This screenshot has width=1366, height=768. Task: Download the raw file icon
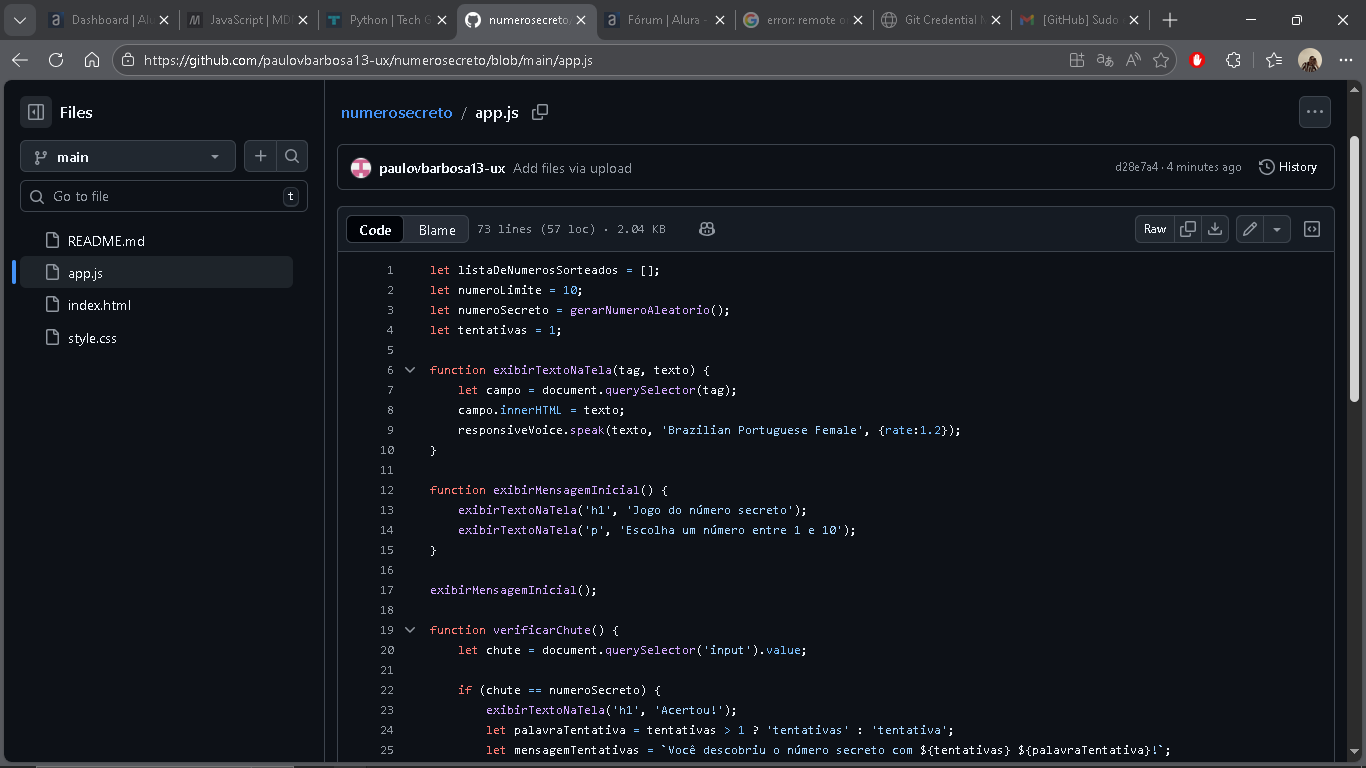click(1215, 229)
